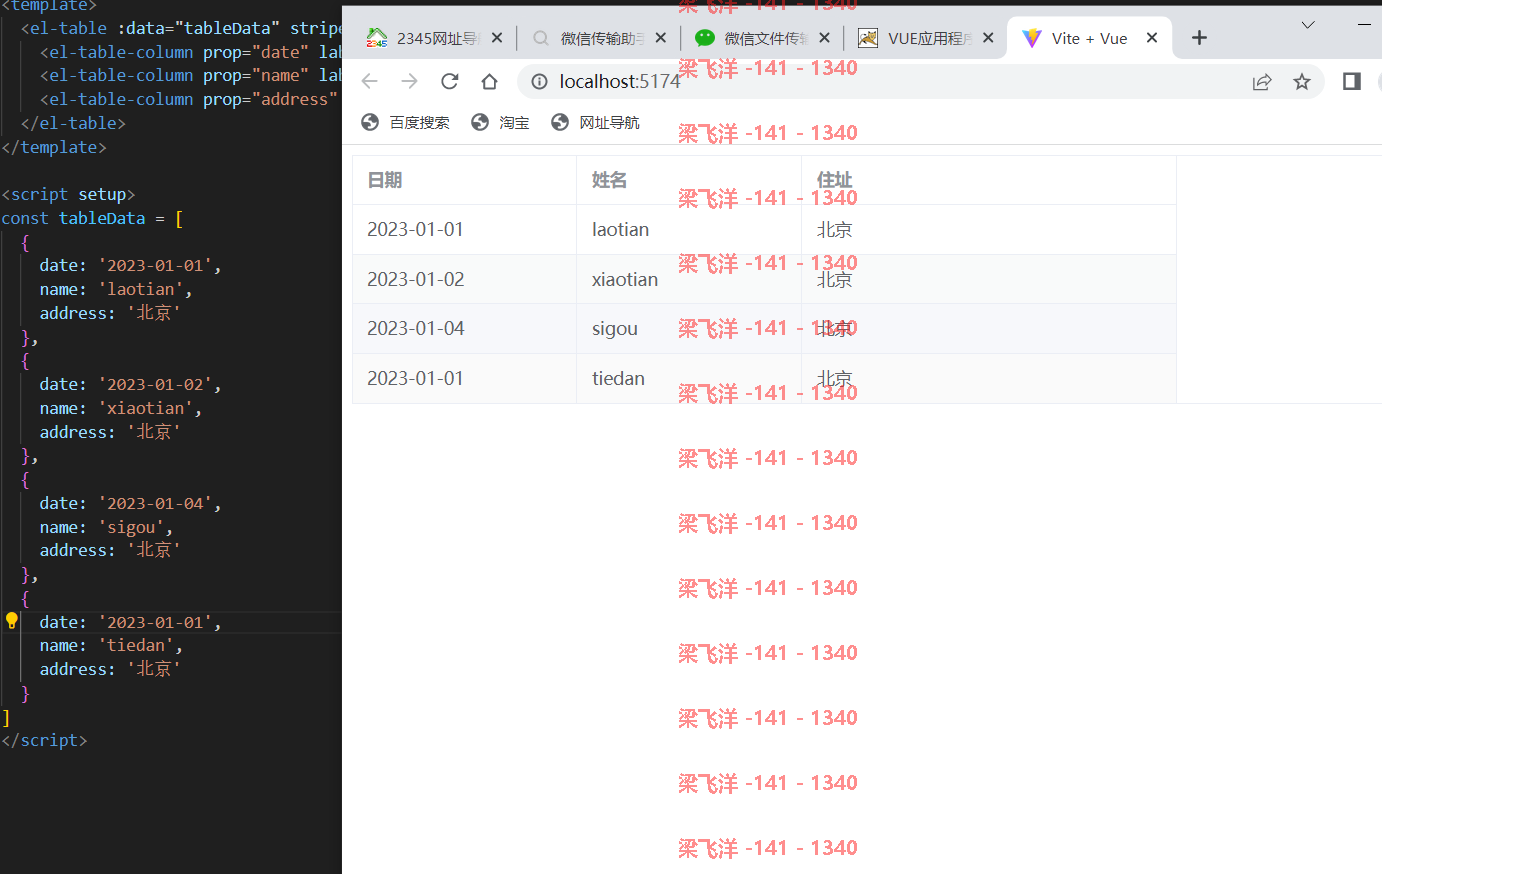Close the 微信文件传输 tab

pos(824,38)
